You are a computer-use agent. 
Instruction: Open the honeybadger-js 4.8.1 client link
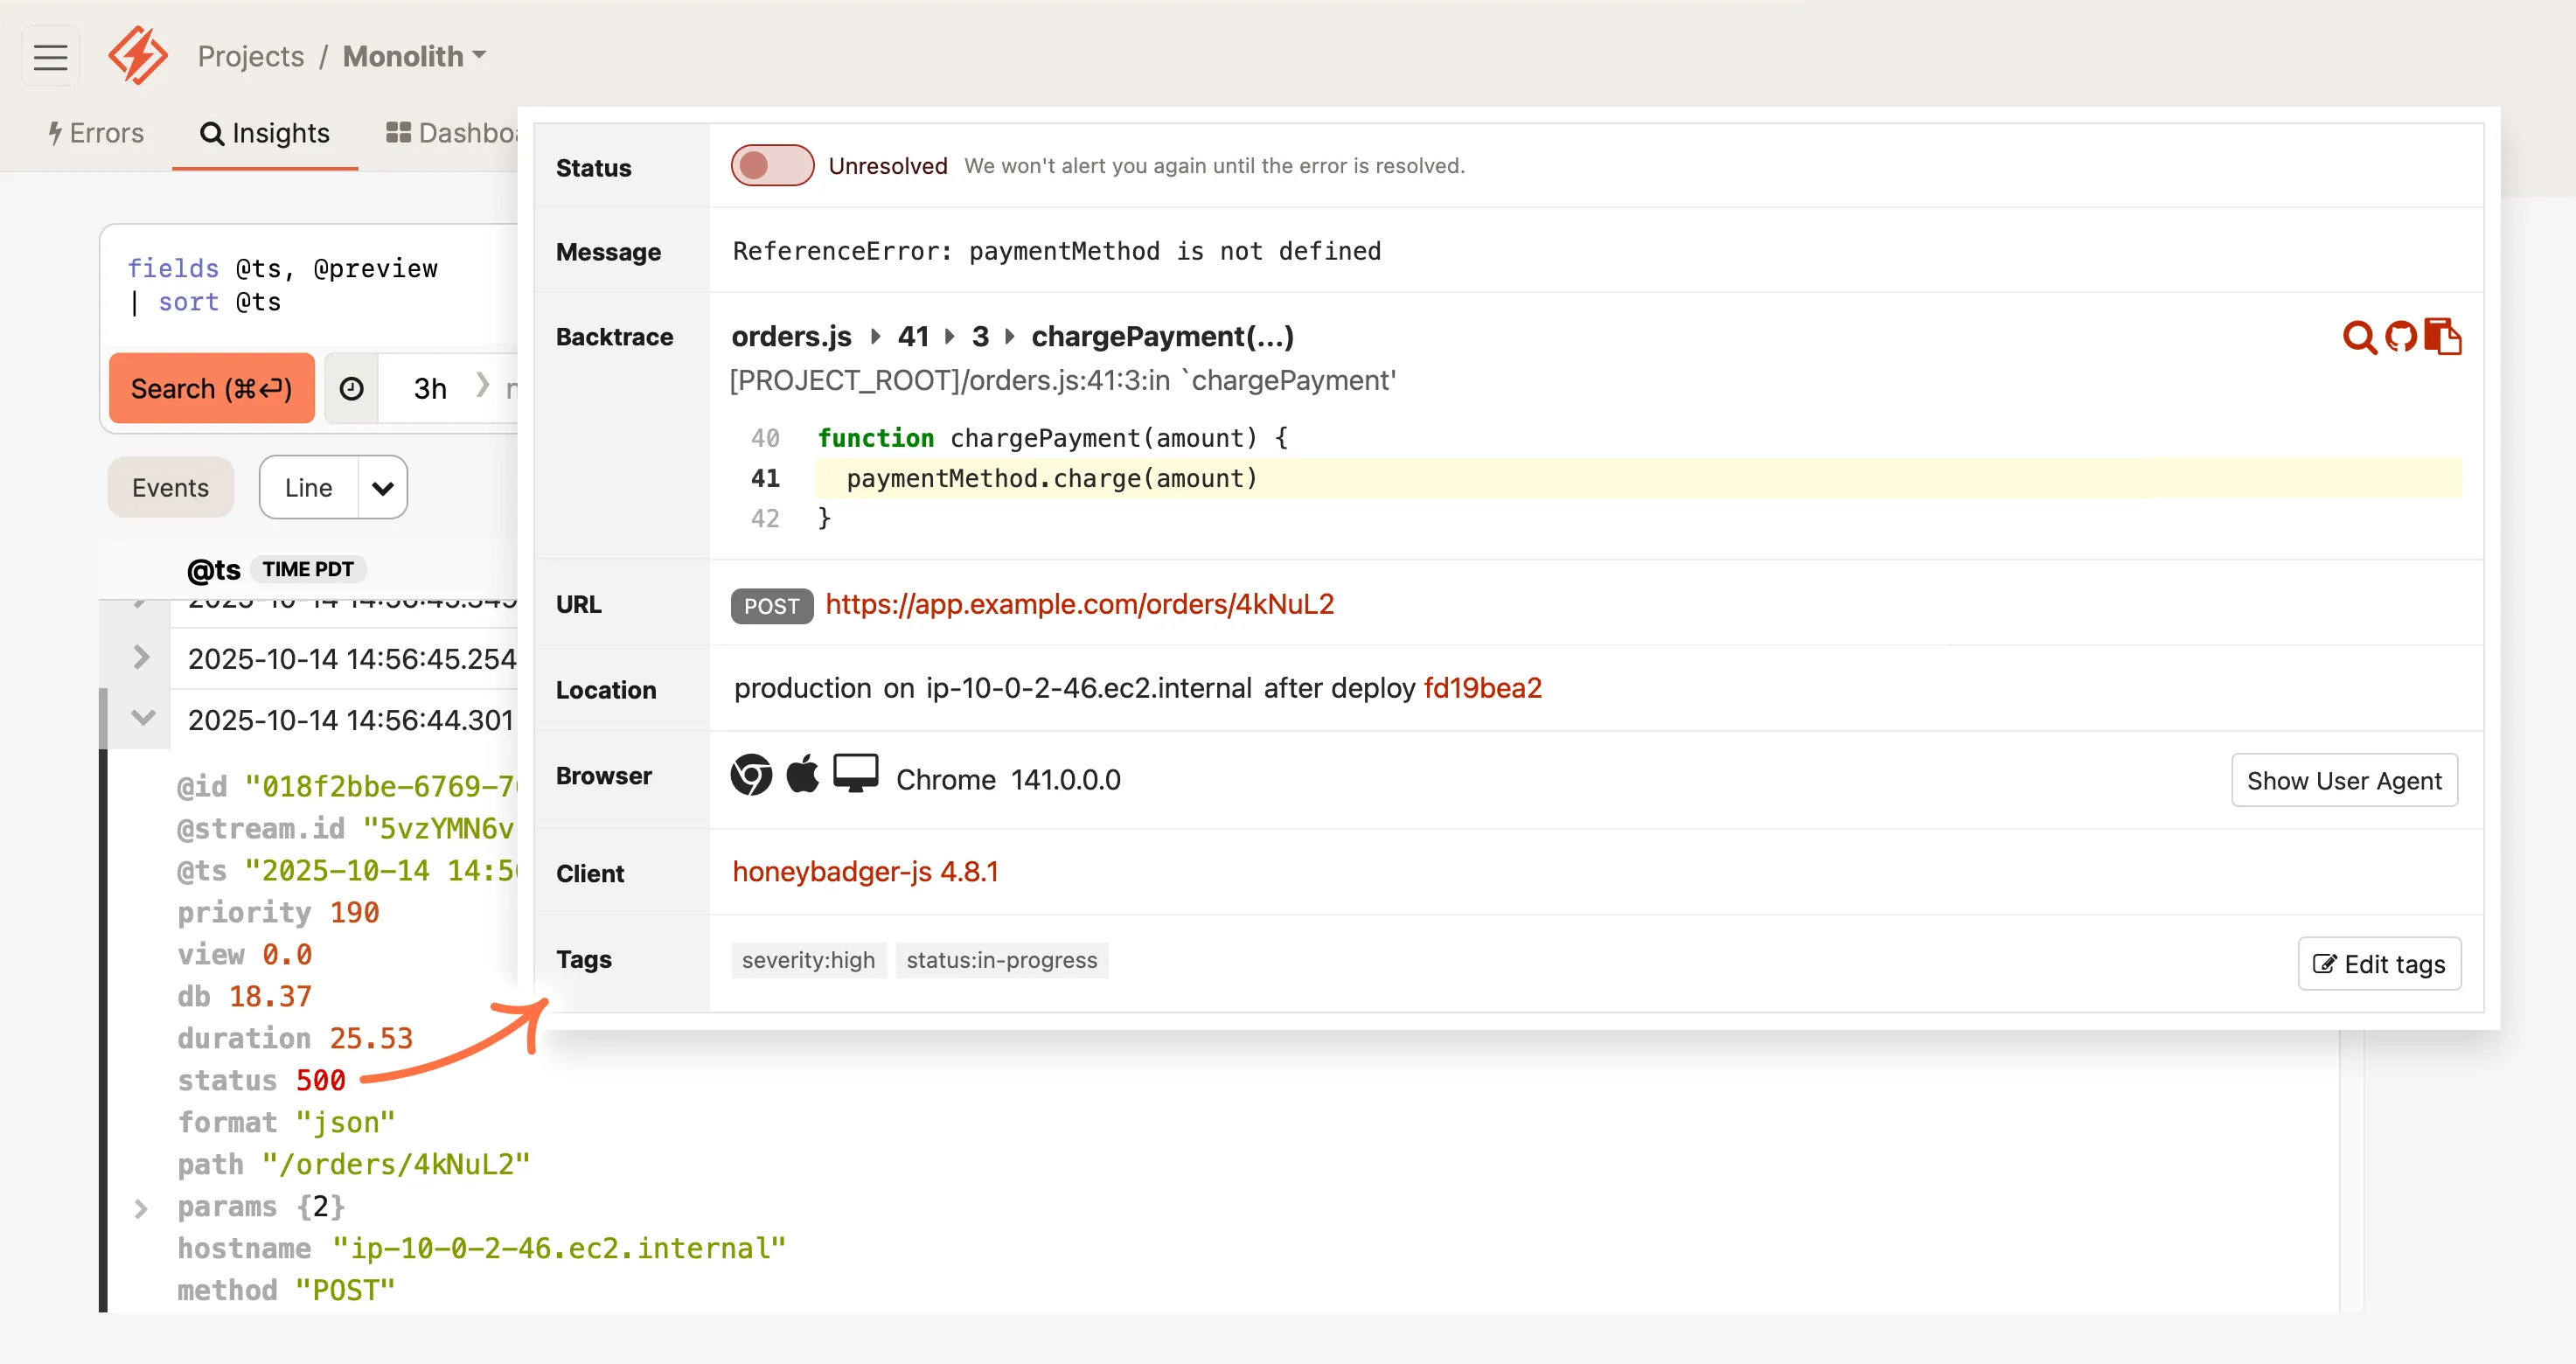coord(866,871)
